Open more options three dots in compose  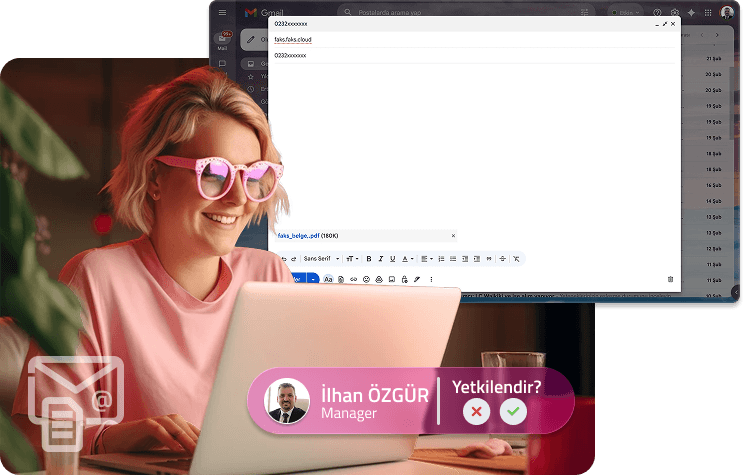pos(431,279)
